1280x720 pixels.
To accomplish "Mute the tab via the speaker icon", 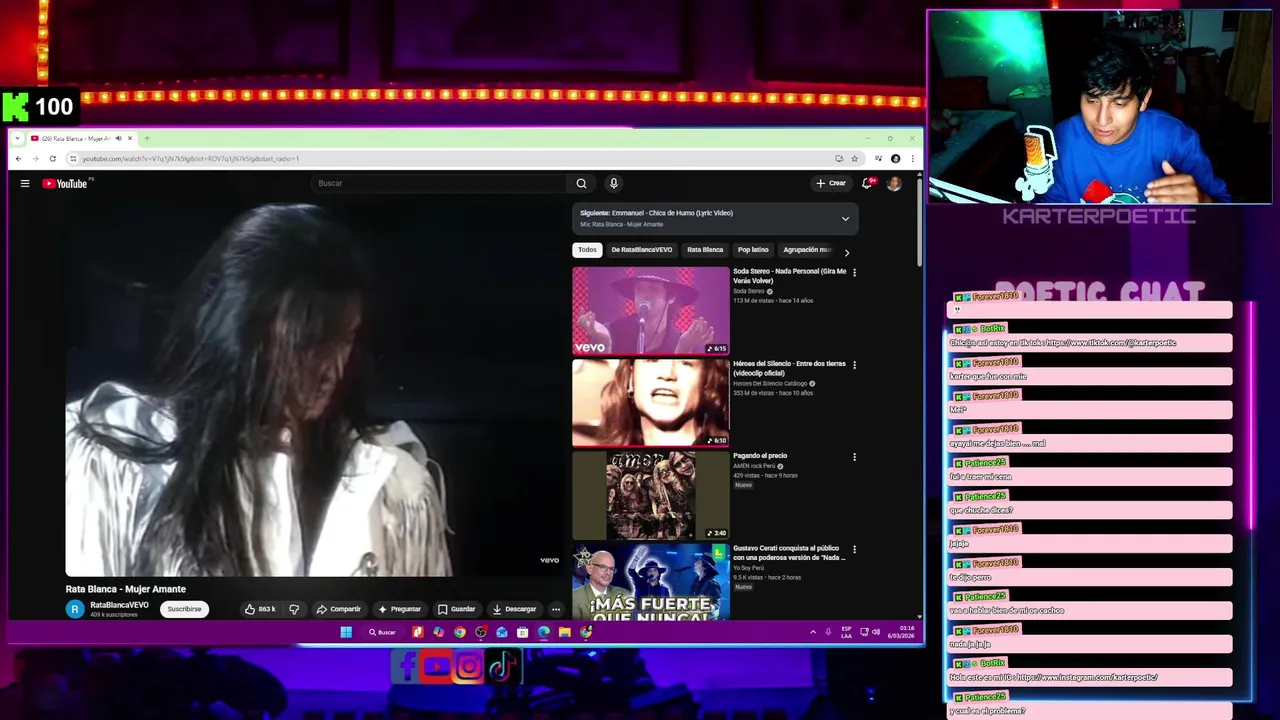I will click(x=118, y=138).
